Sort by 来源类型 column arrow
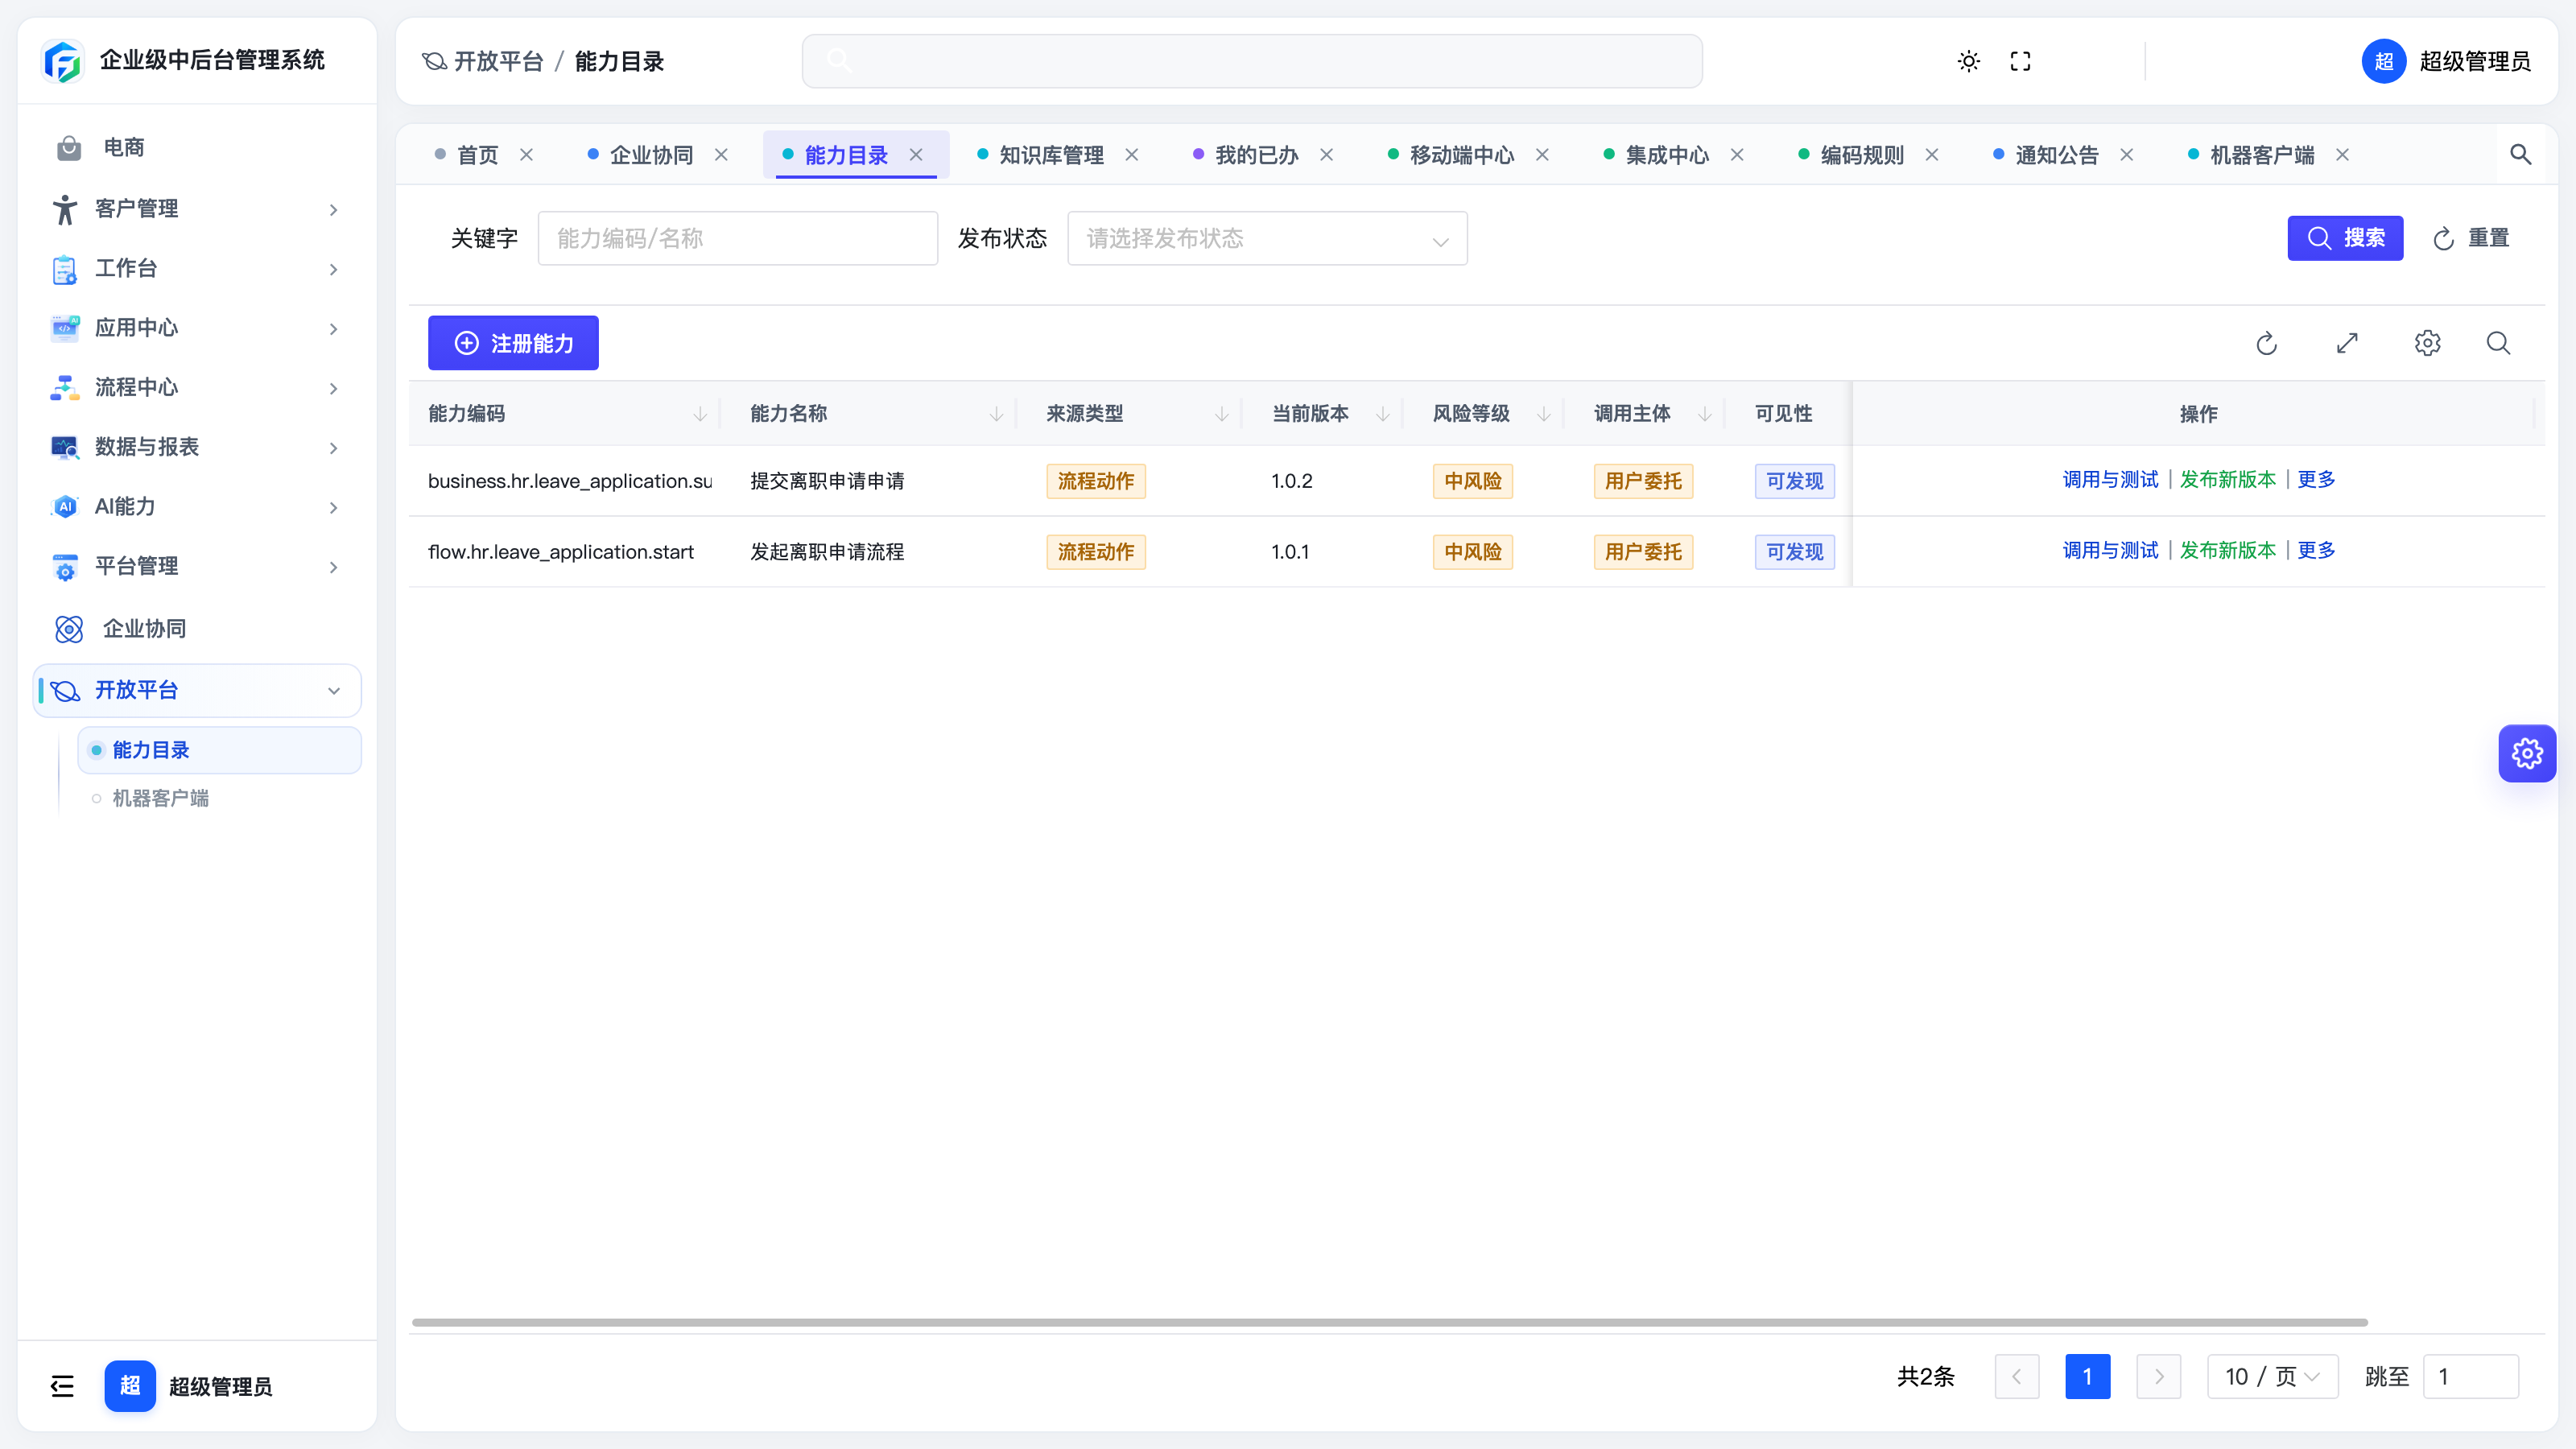2576x1449 pixels. point(1222,413)
